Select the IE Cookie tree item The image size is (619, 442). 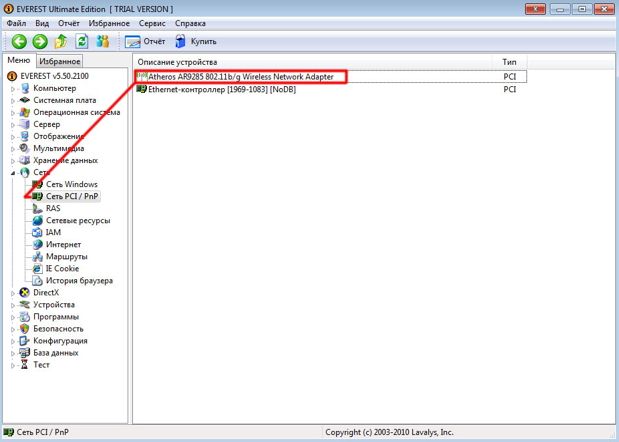pos(62,268)
